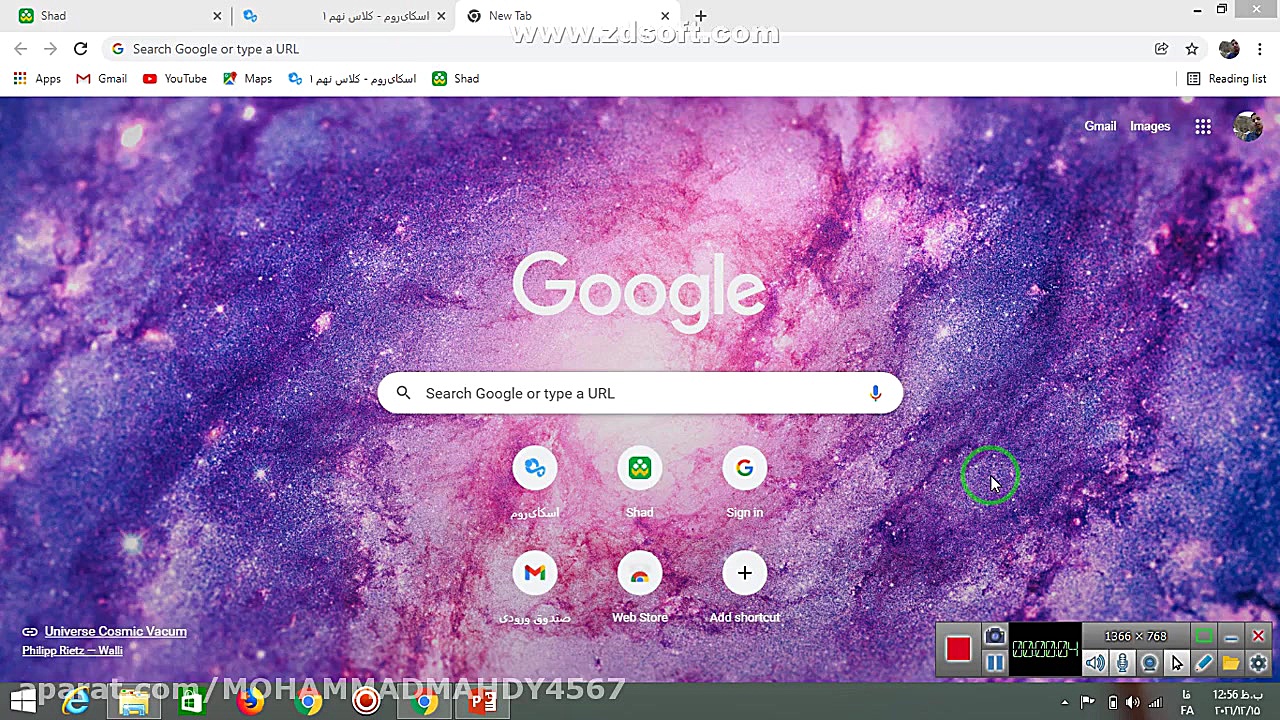This screenshot has width=1280, height=720.
Task: Open the recorder's output folder
Action: [x=1231, y=663]
